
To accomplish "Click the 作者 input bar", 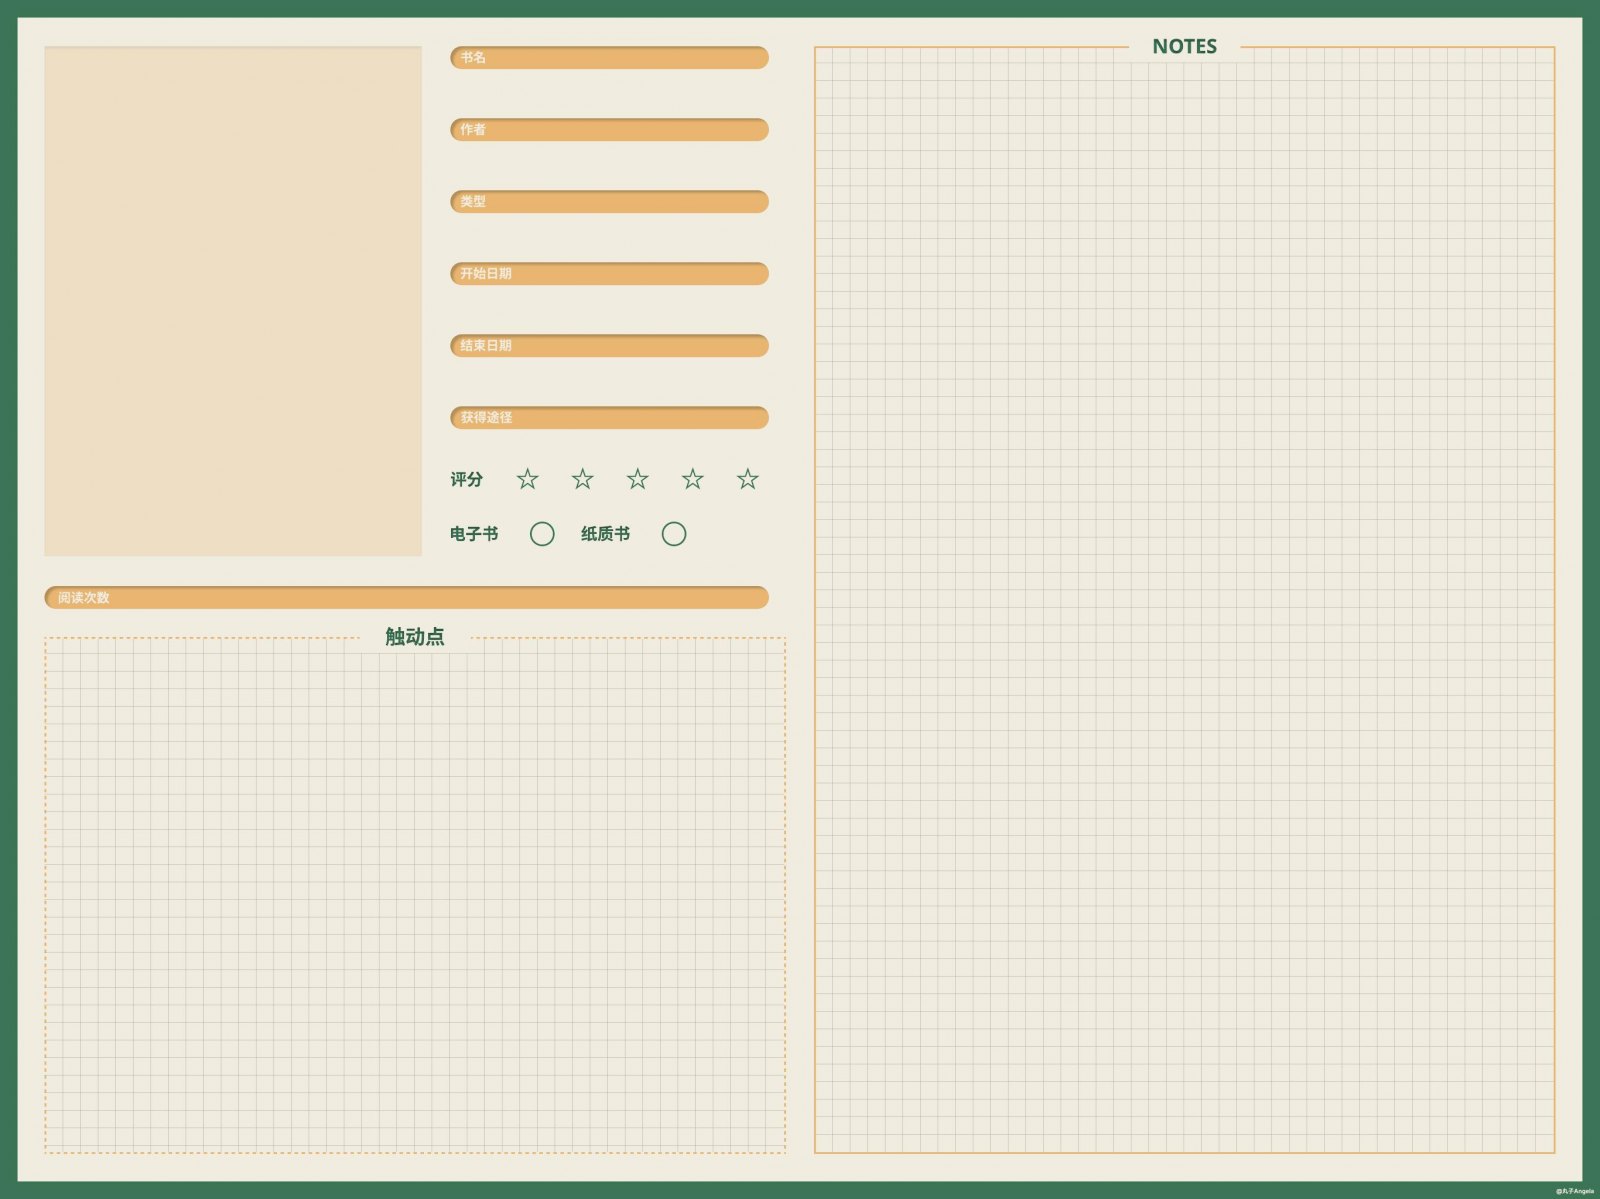I will pos(609,130).
